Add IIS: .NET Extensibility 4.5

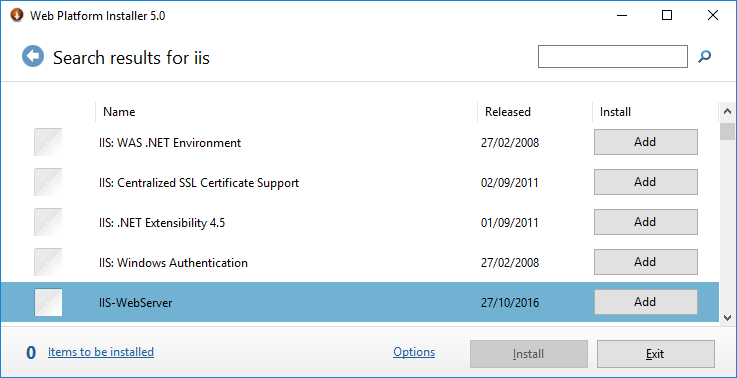click(645, 222)
